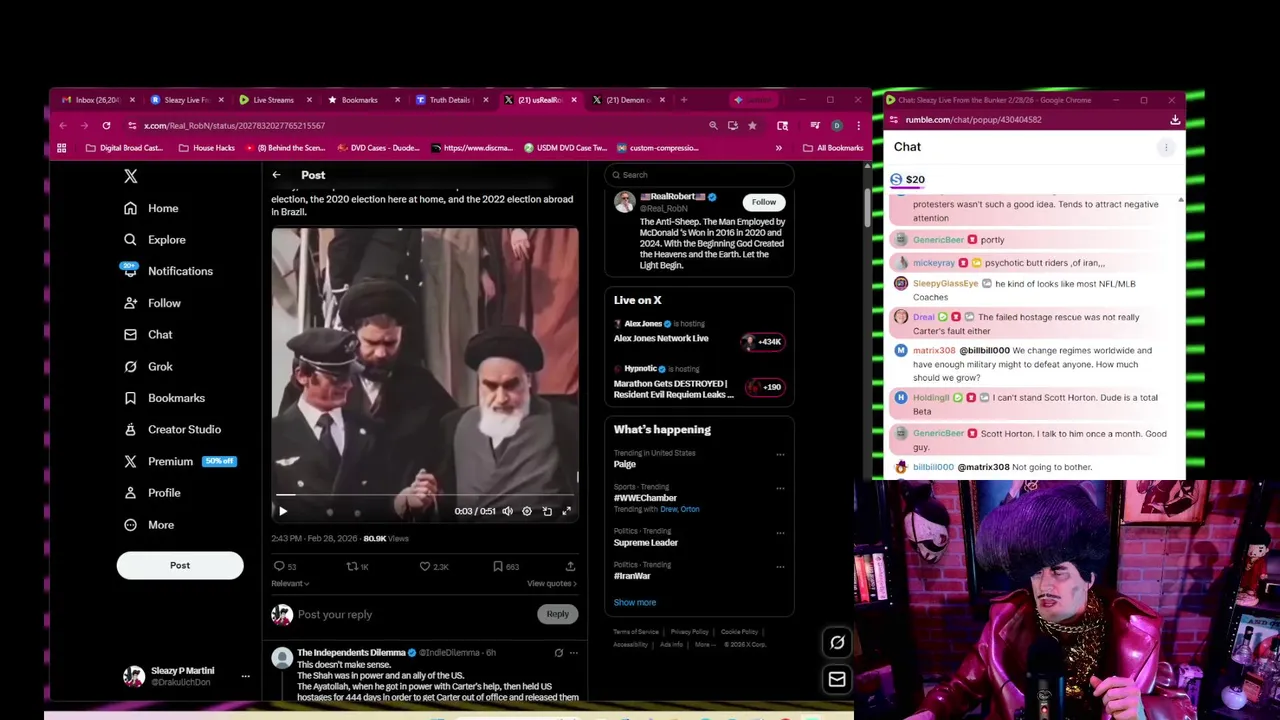Play the embedded video
Viewport: 1280px width, 720px height.
click(283, 511)
